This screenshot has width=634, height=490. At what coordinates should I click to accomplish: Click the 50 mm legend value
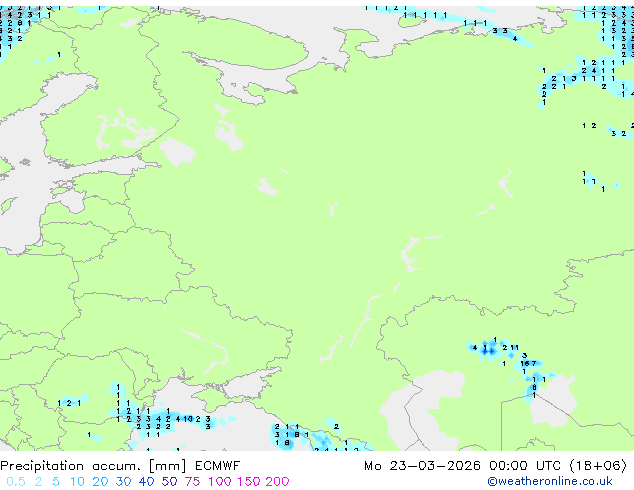(169, 482)
